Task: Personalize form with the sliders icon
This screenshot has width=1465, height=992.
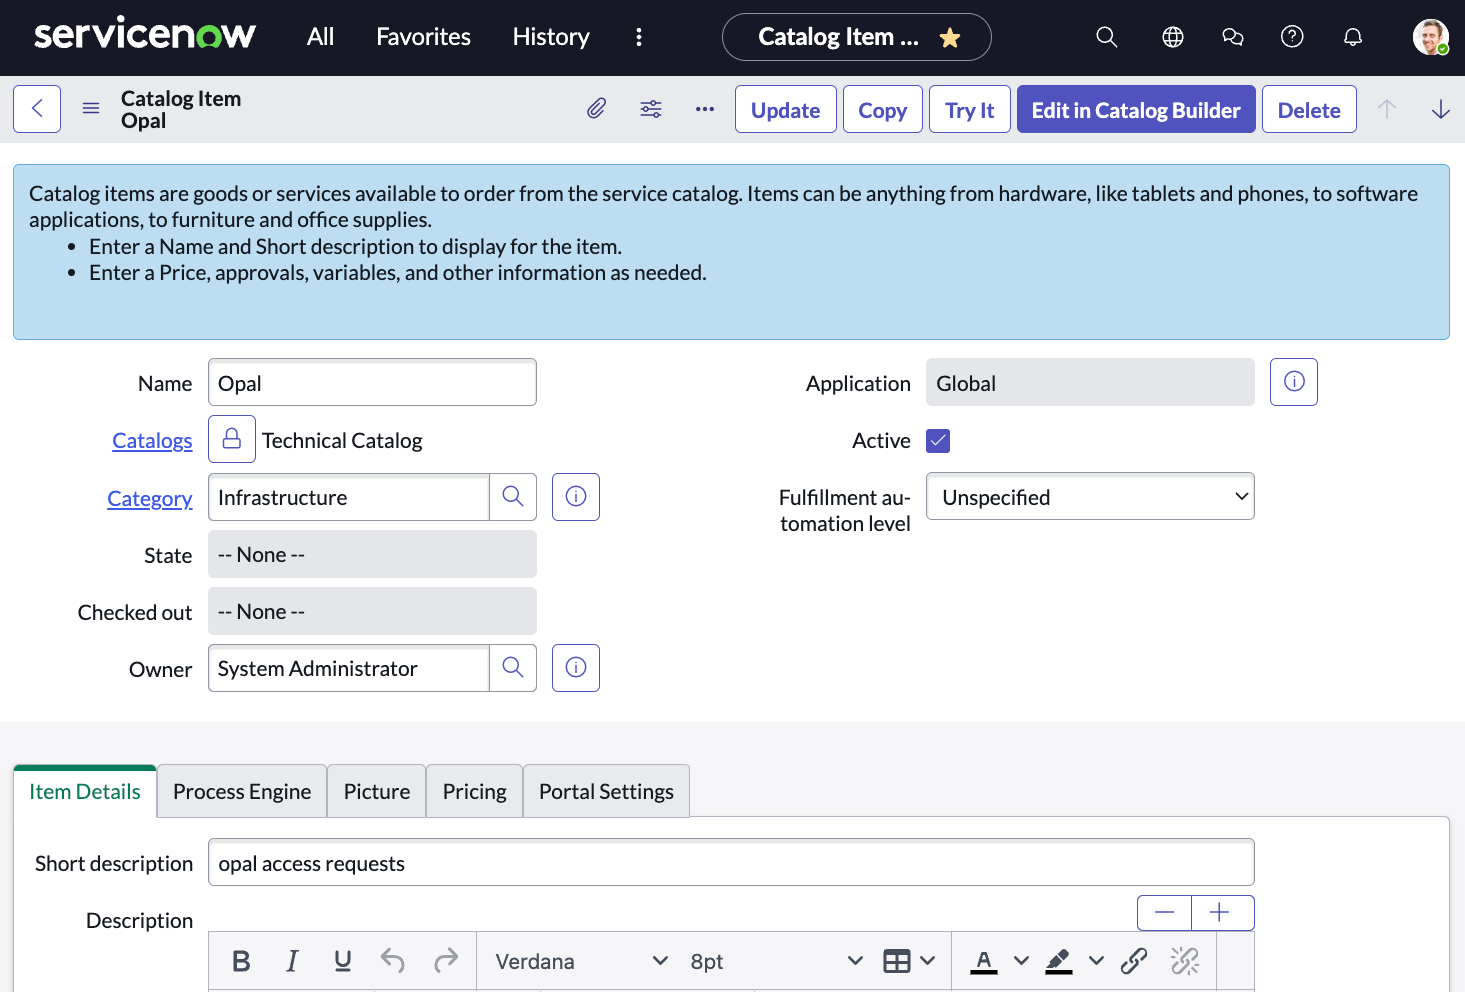Action: click(651, 109)
